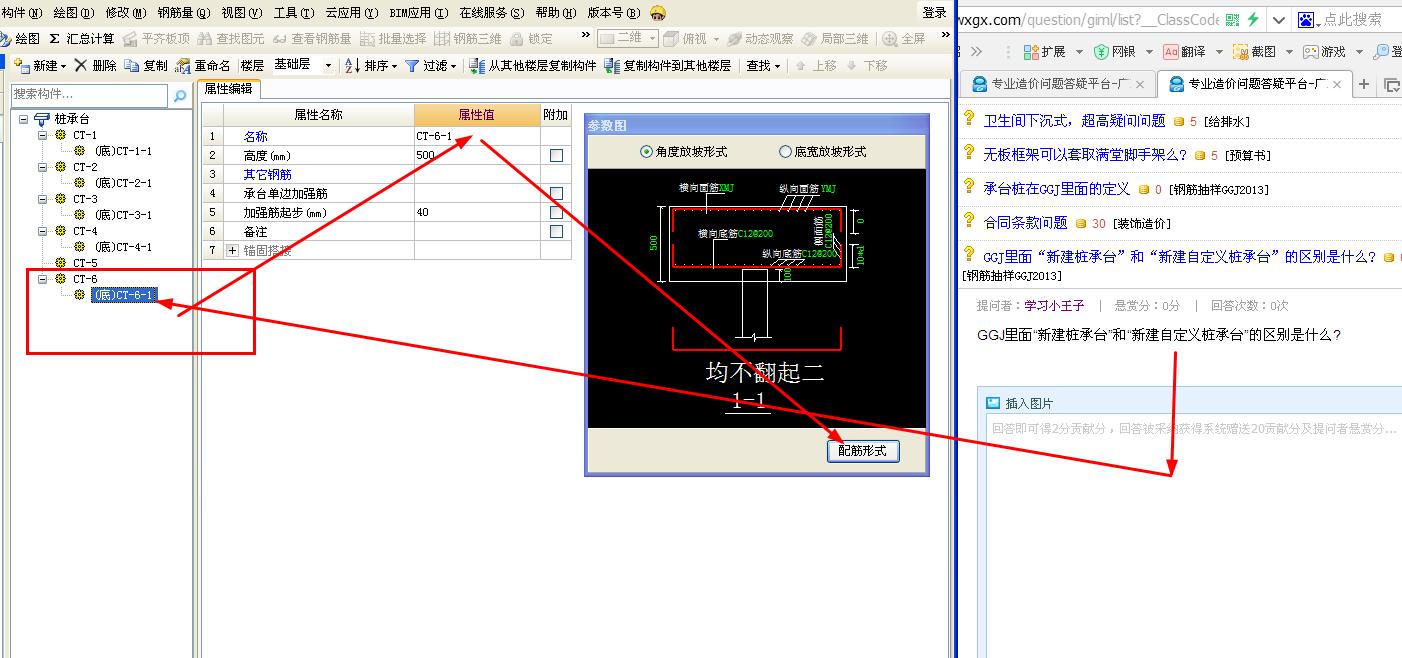
Task: Open link 无板框架可以套取满堂脚手架么?
Action: (1085, 155)
